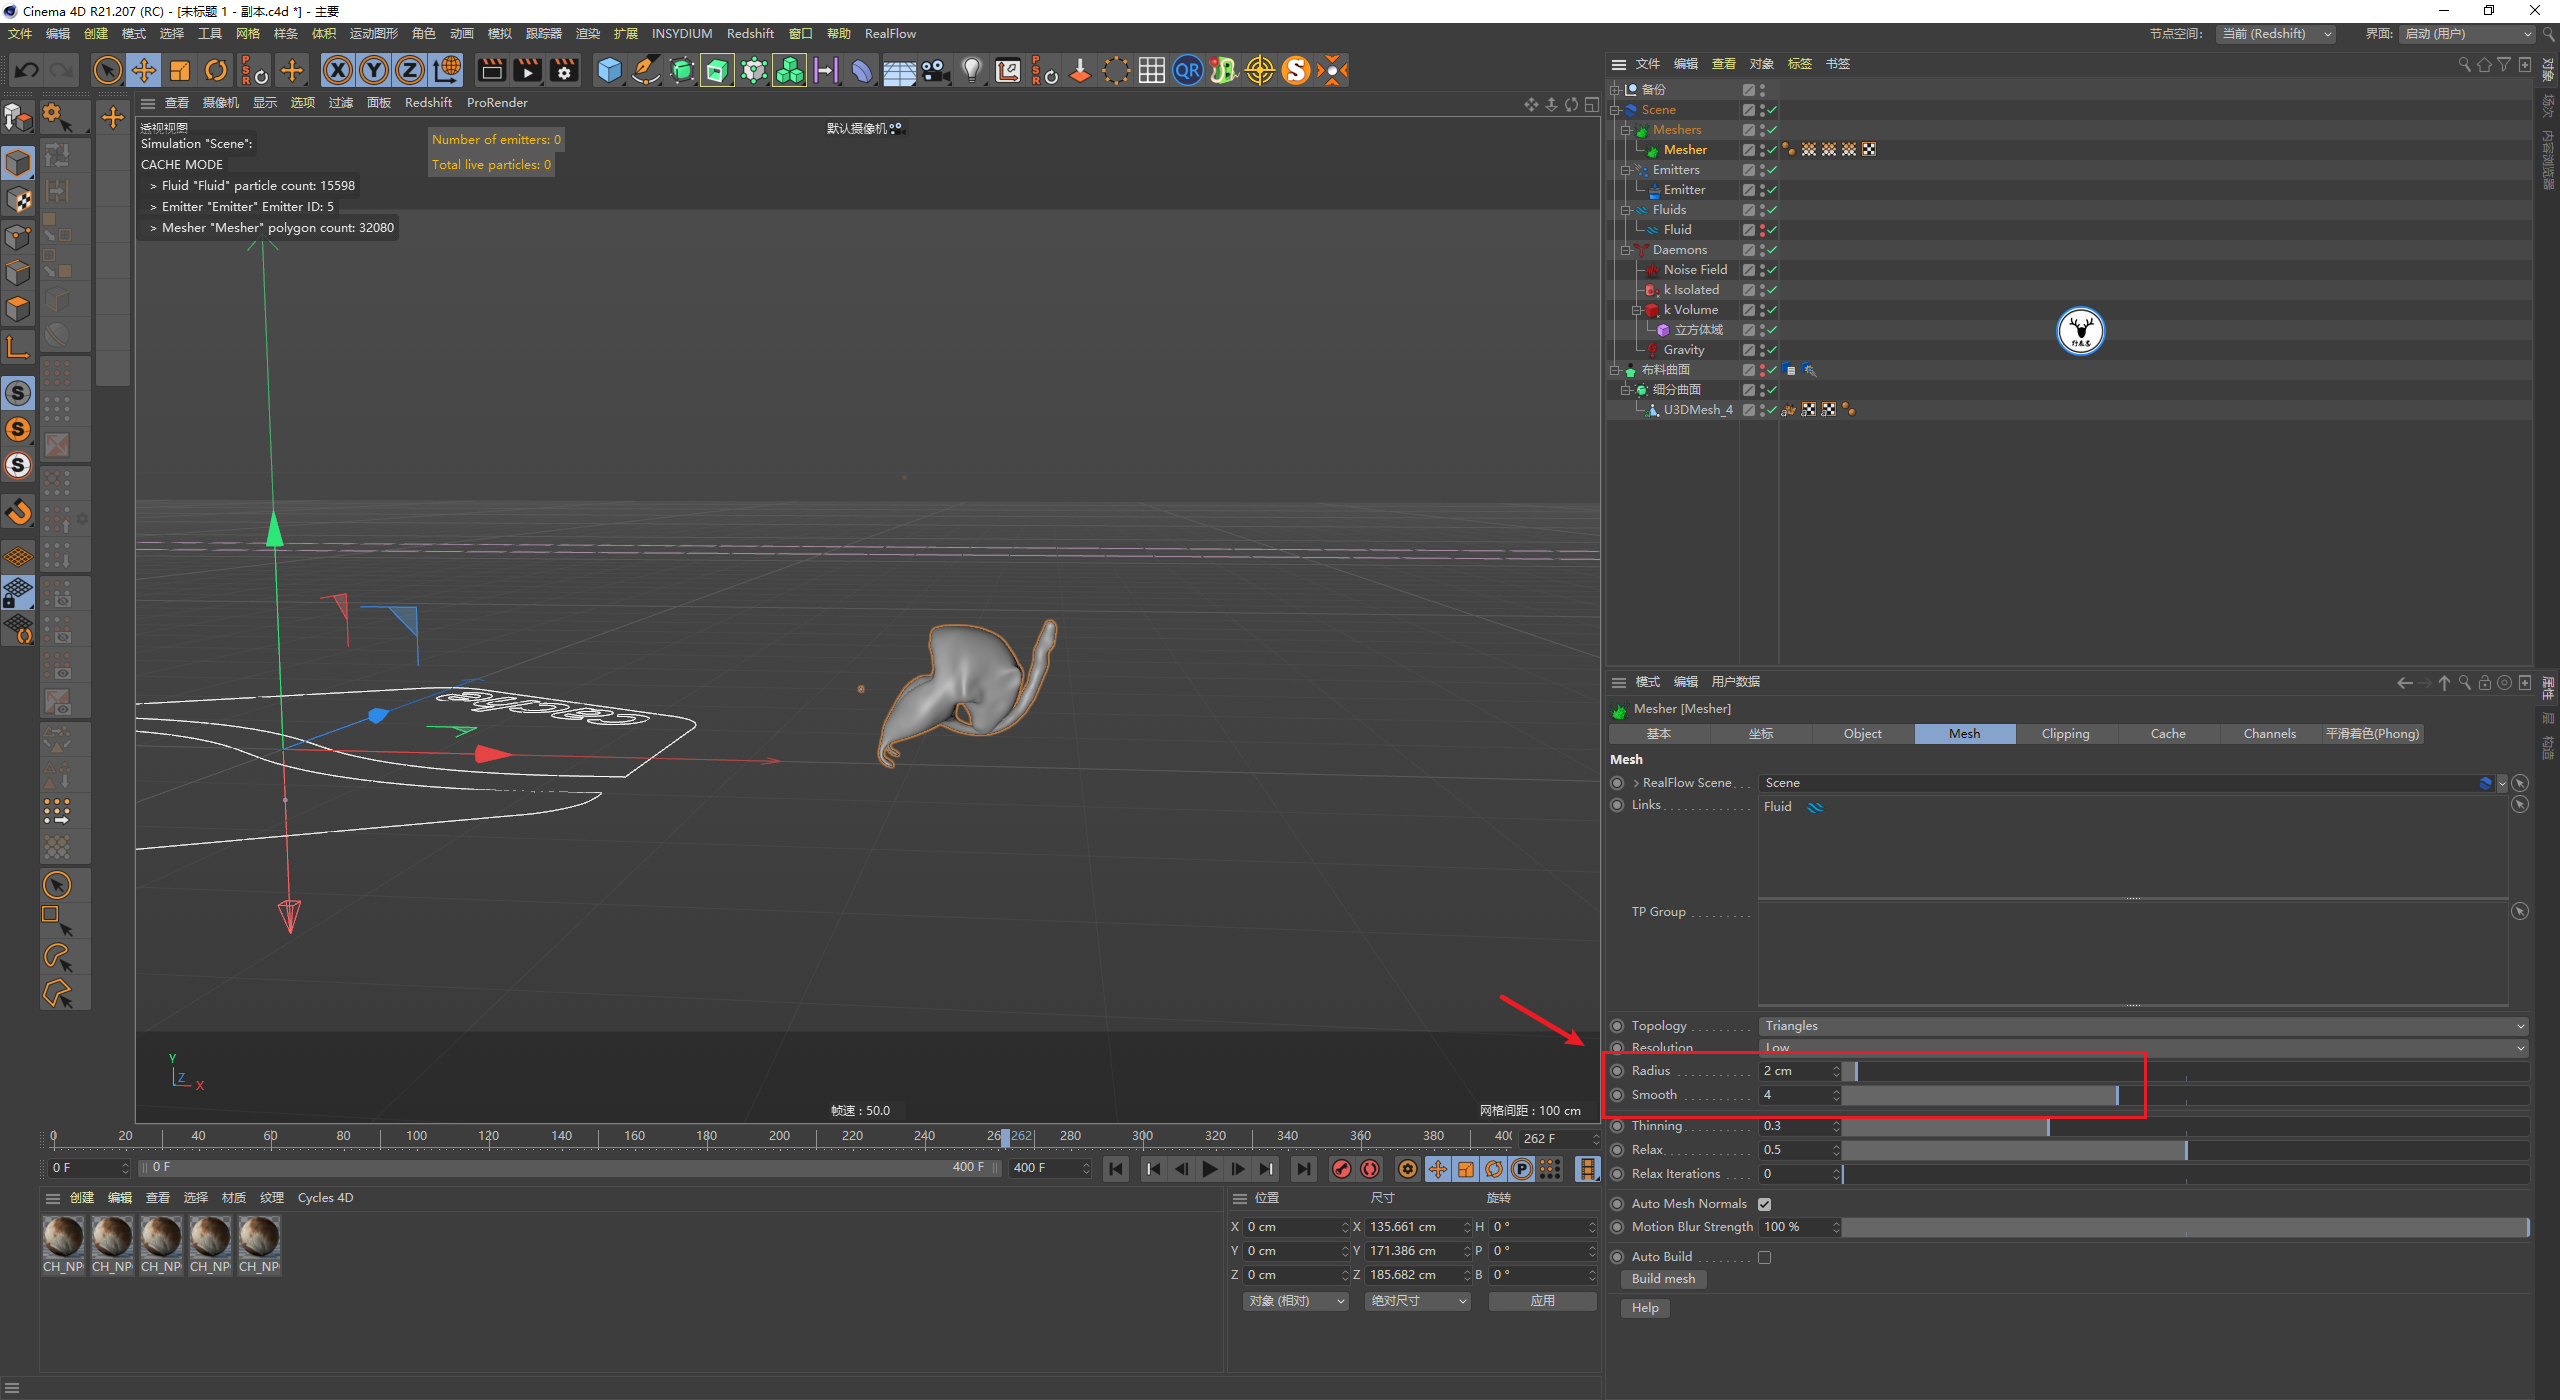Screen dimensions: 2560x1400
Task: Open the RealFlow menu
Action: click(x=890, y=34)
